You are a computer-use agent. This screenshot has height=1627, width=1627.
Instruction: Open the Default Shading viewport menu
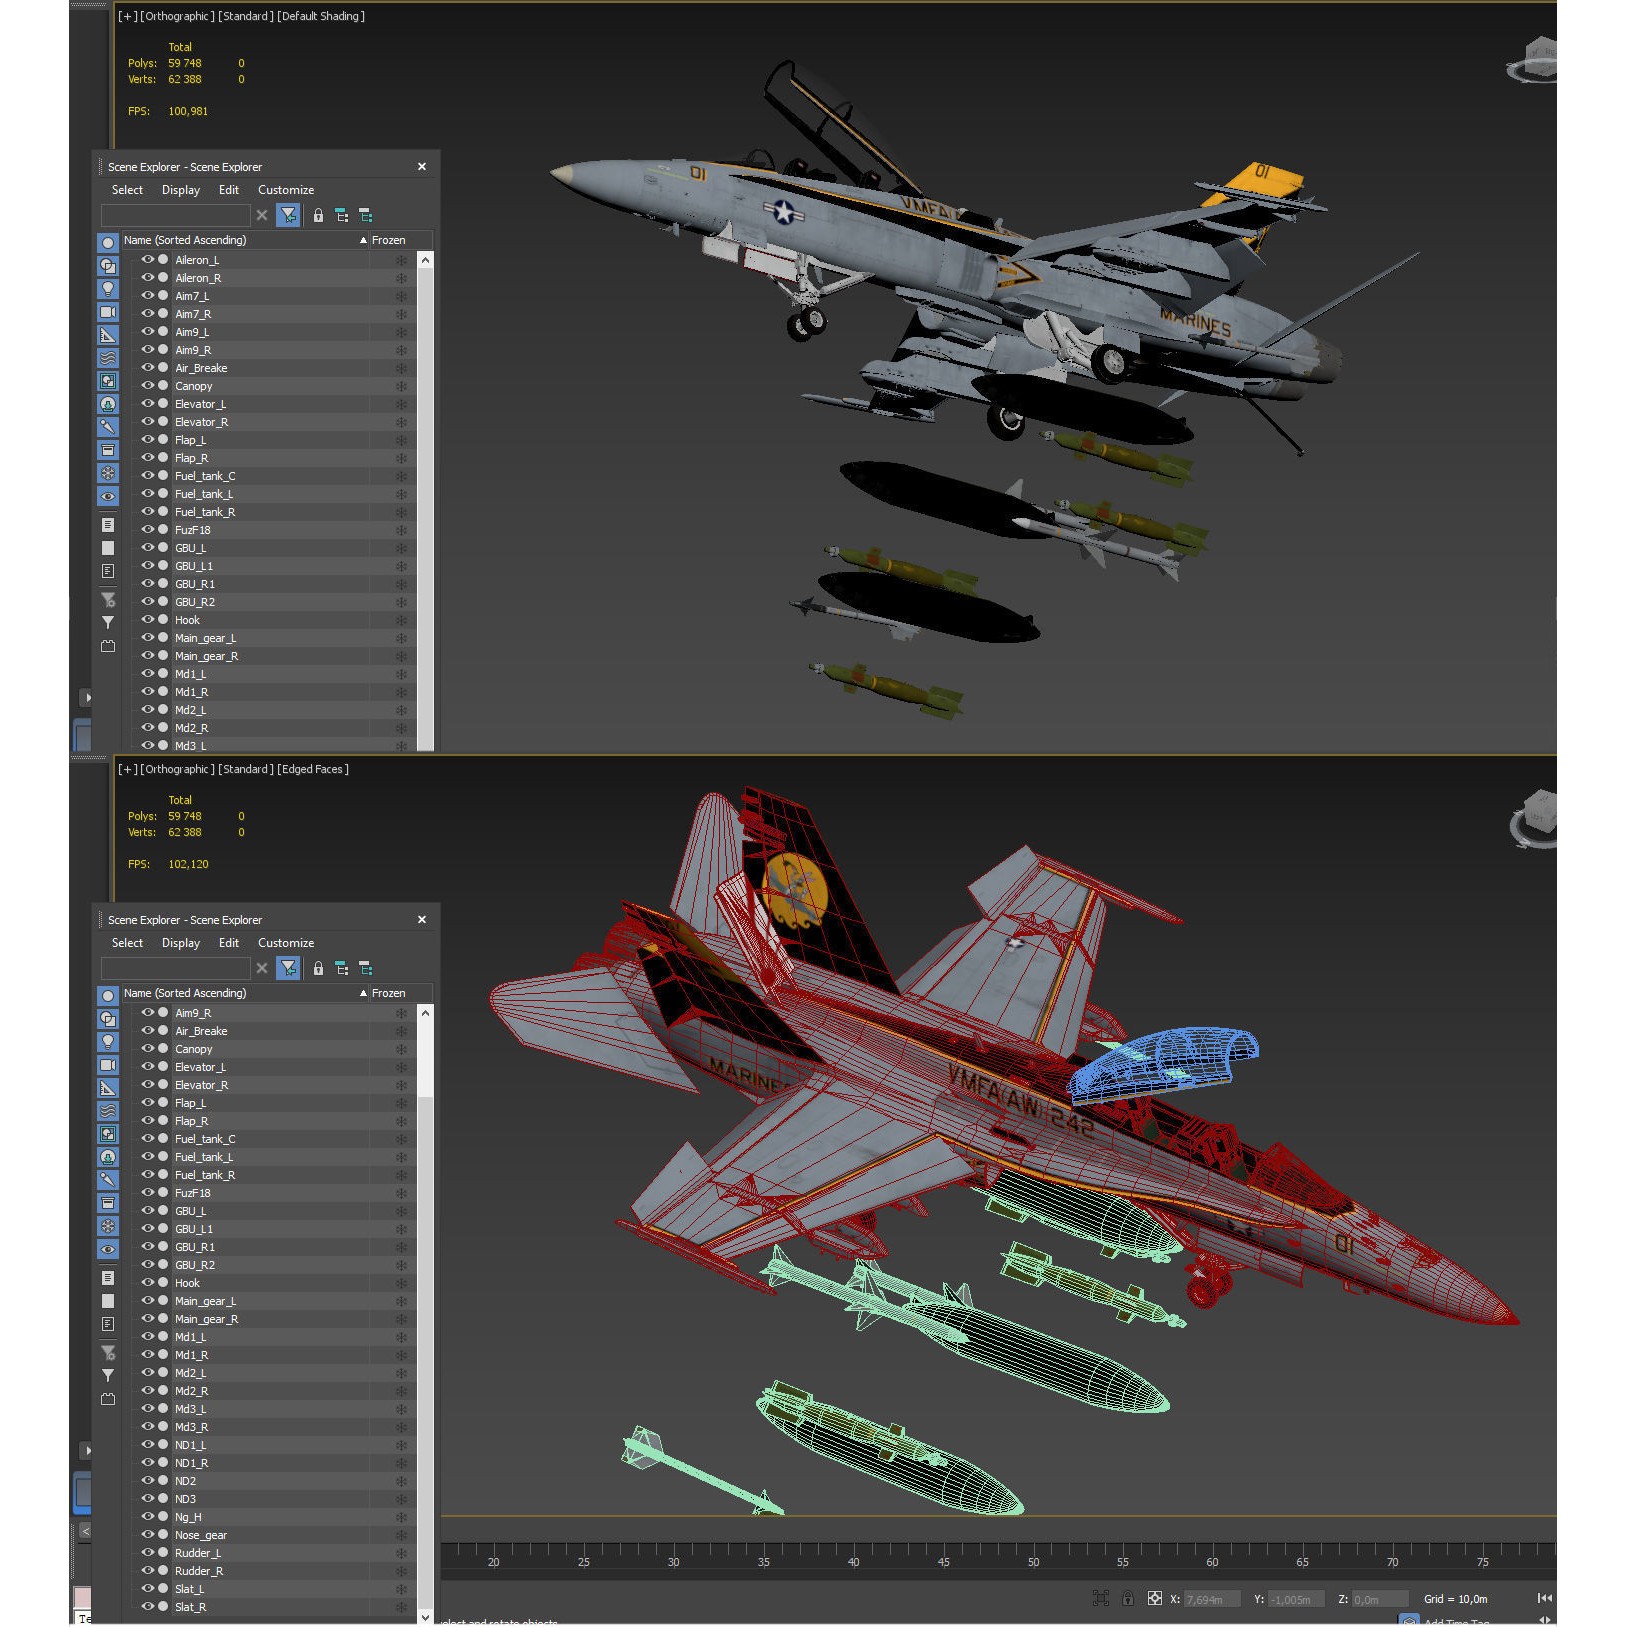coord(320,16)
